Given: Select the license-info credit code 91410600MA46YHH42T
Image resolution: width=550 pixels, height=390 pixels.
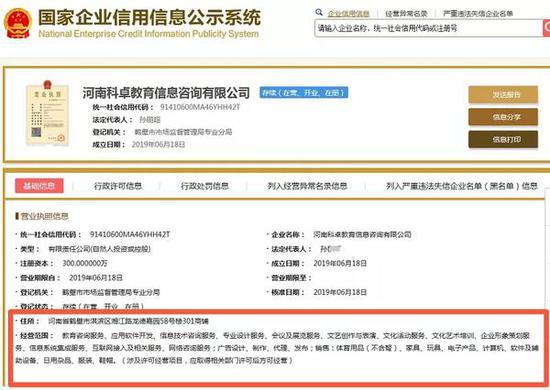Looking at the screenshot, I should [x=130, y=234].
